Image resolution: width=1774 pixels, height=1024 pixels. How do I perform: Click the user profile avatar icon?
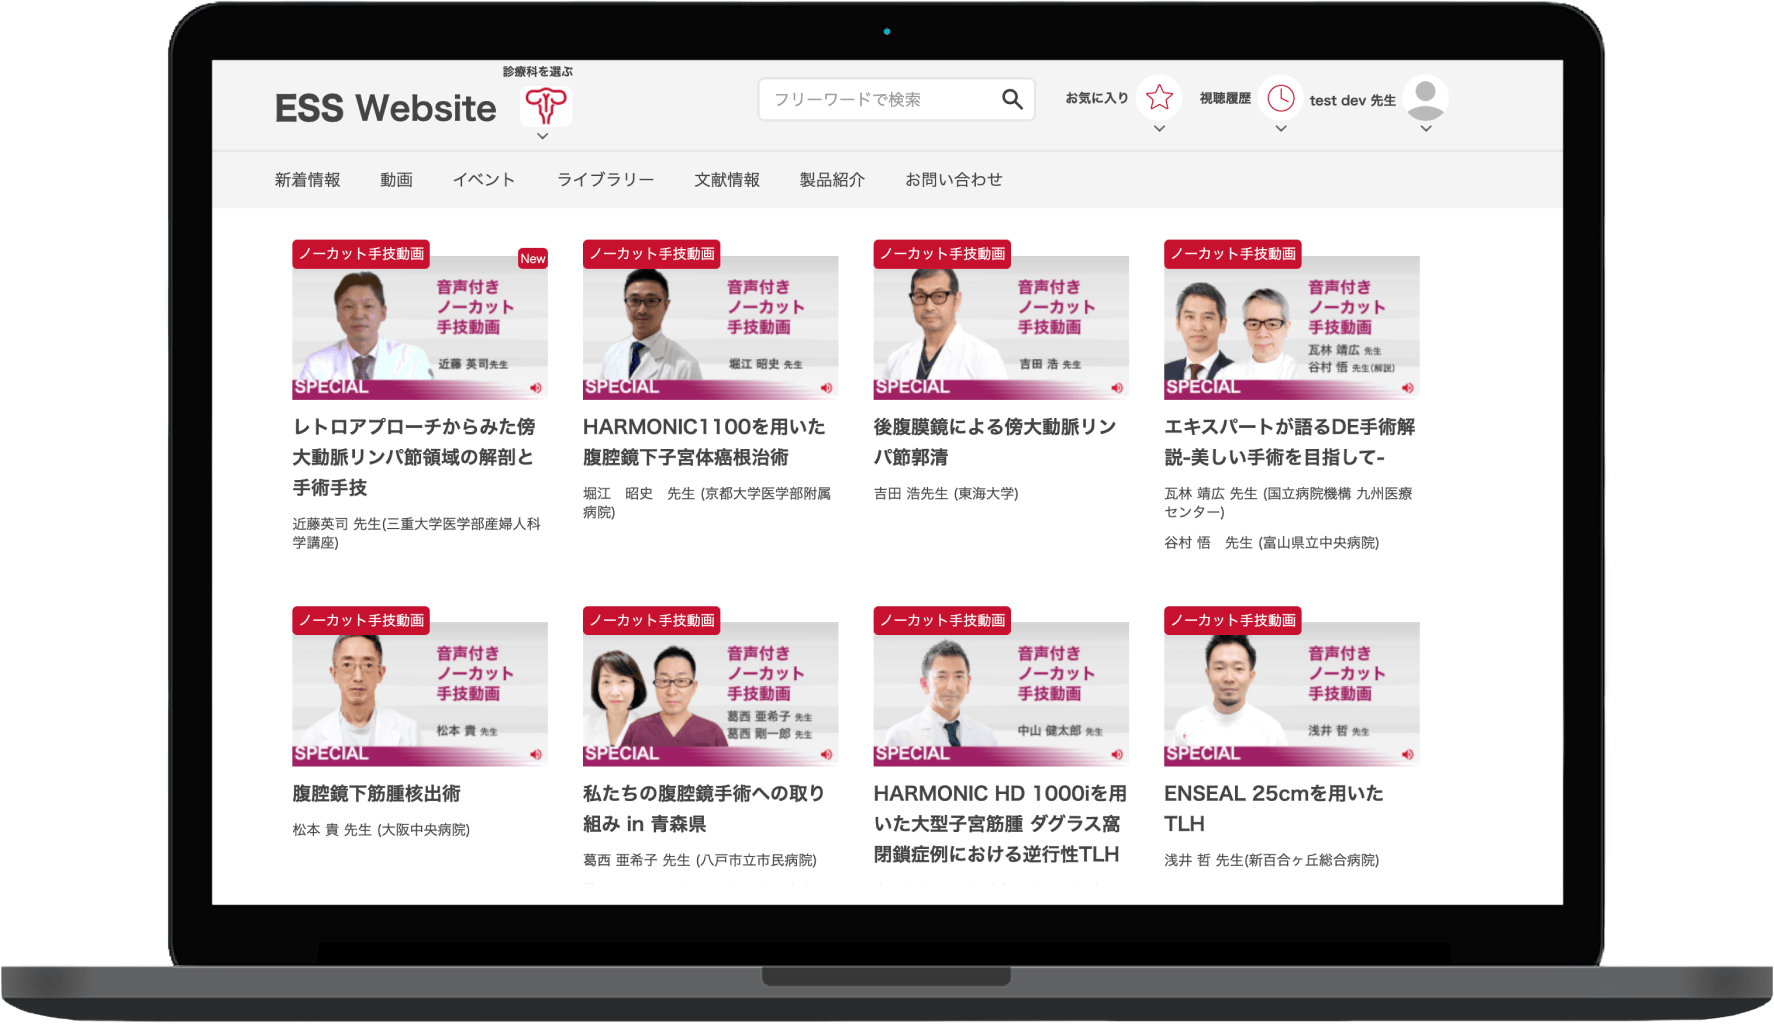pos(1425,98)
